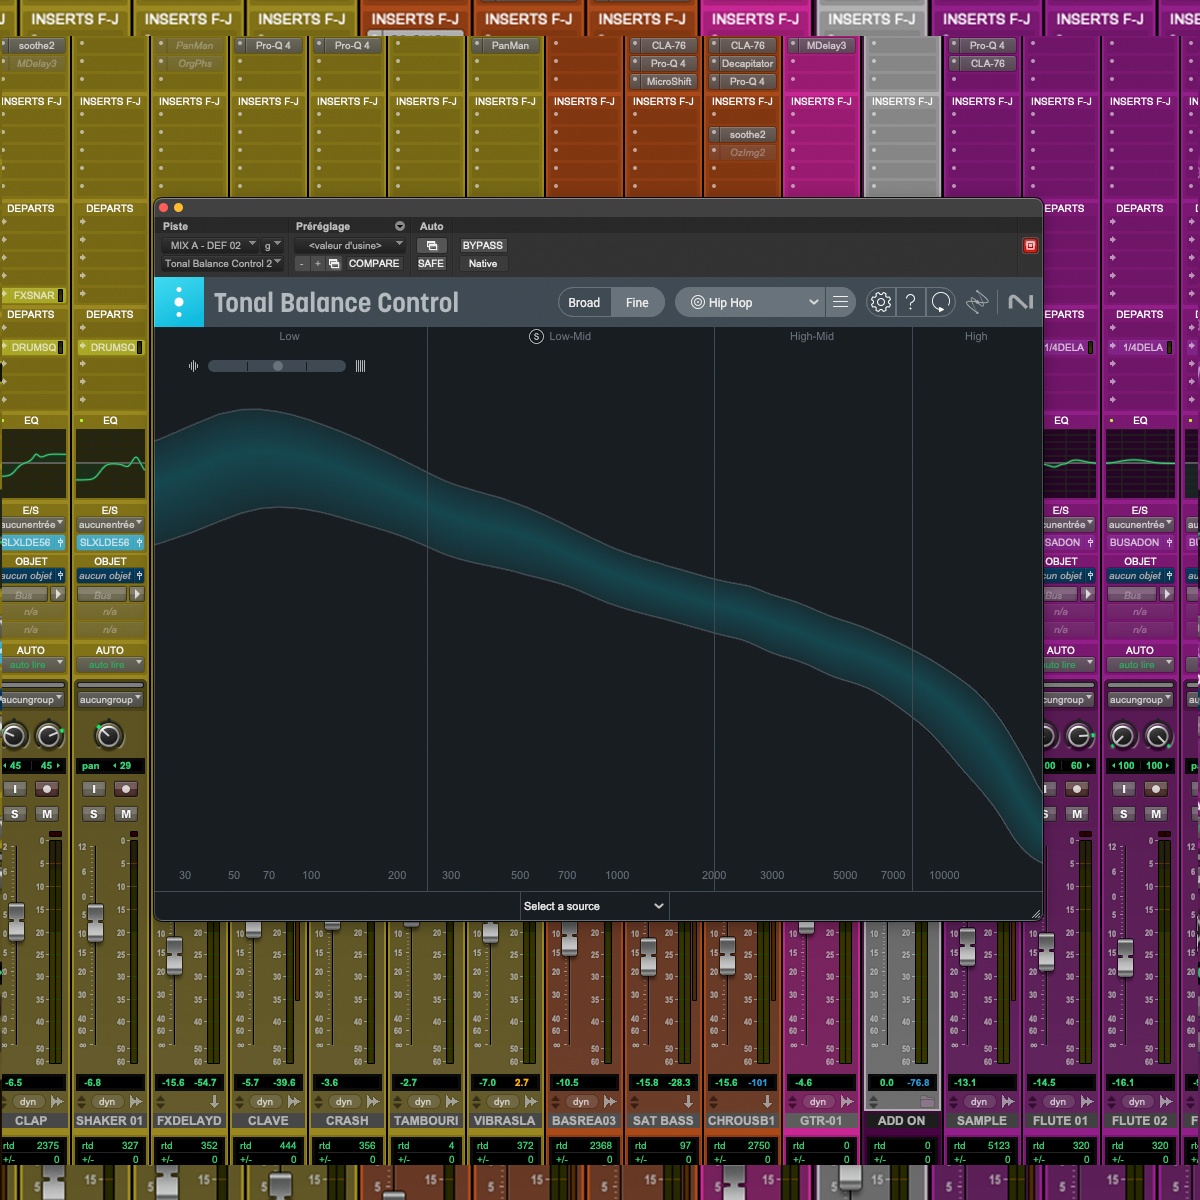This screenshot has width=1200, height=1200.
Task: Click the SHAKER 01 pan knob
Action: [x=109, y=737]
